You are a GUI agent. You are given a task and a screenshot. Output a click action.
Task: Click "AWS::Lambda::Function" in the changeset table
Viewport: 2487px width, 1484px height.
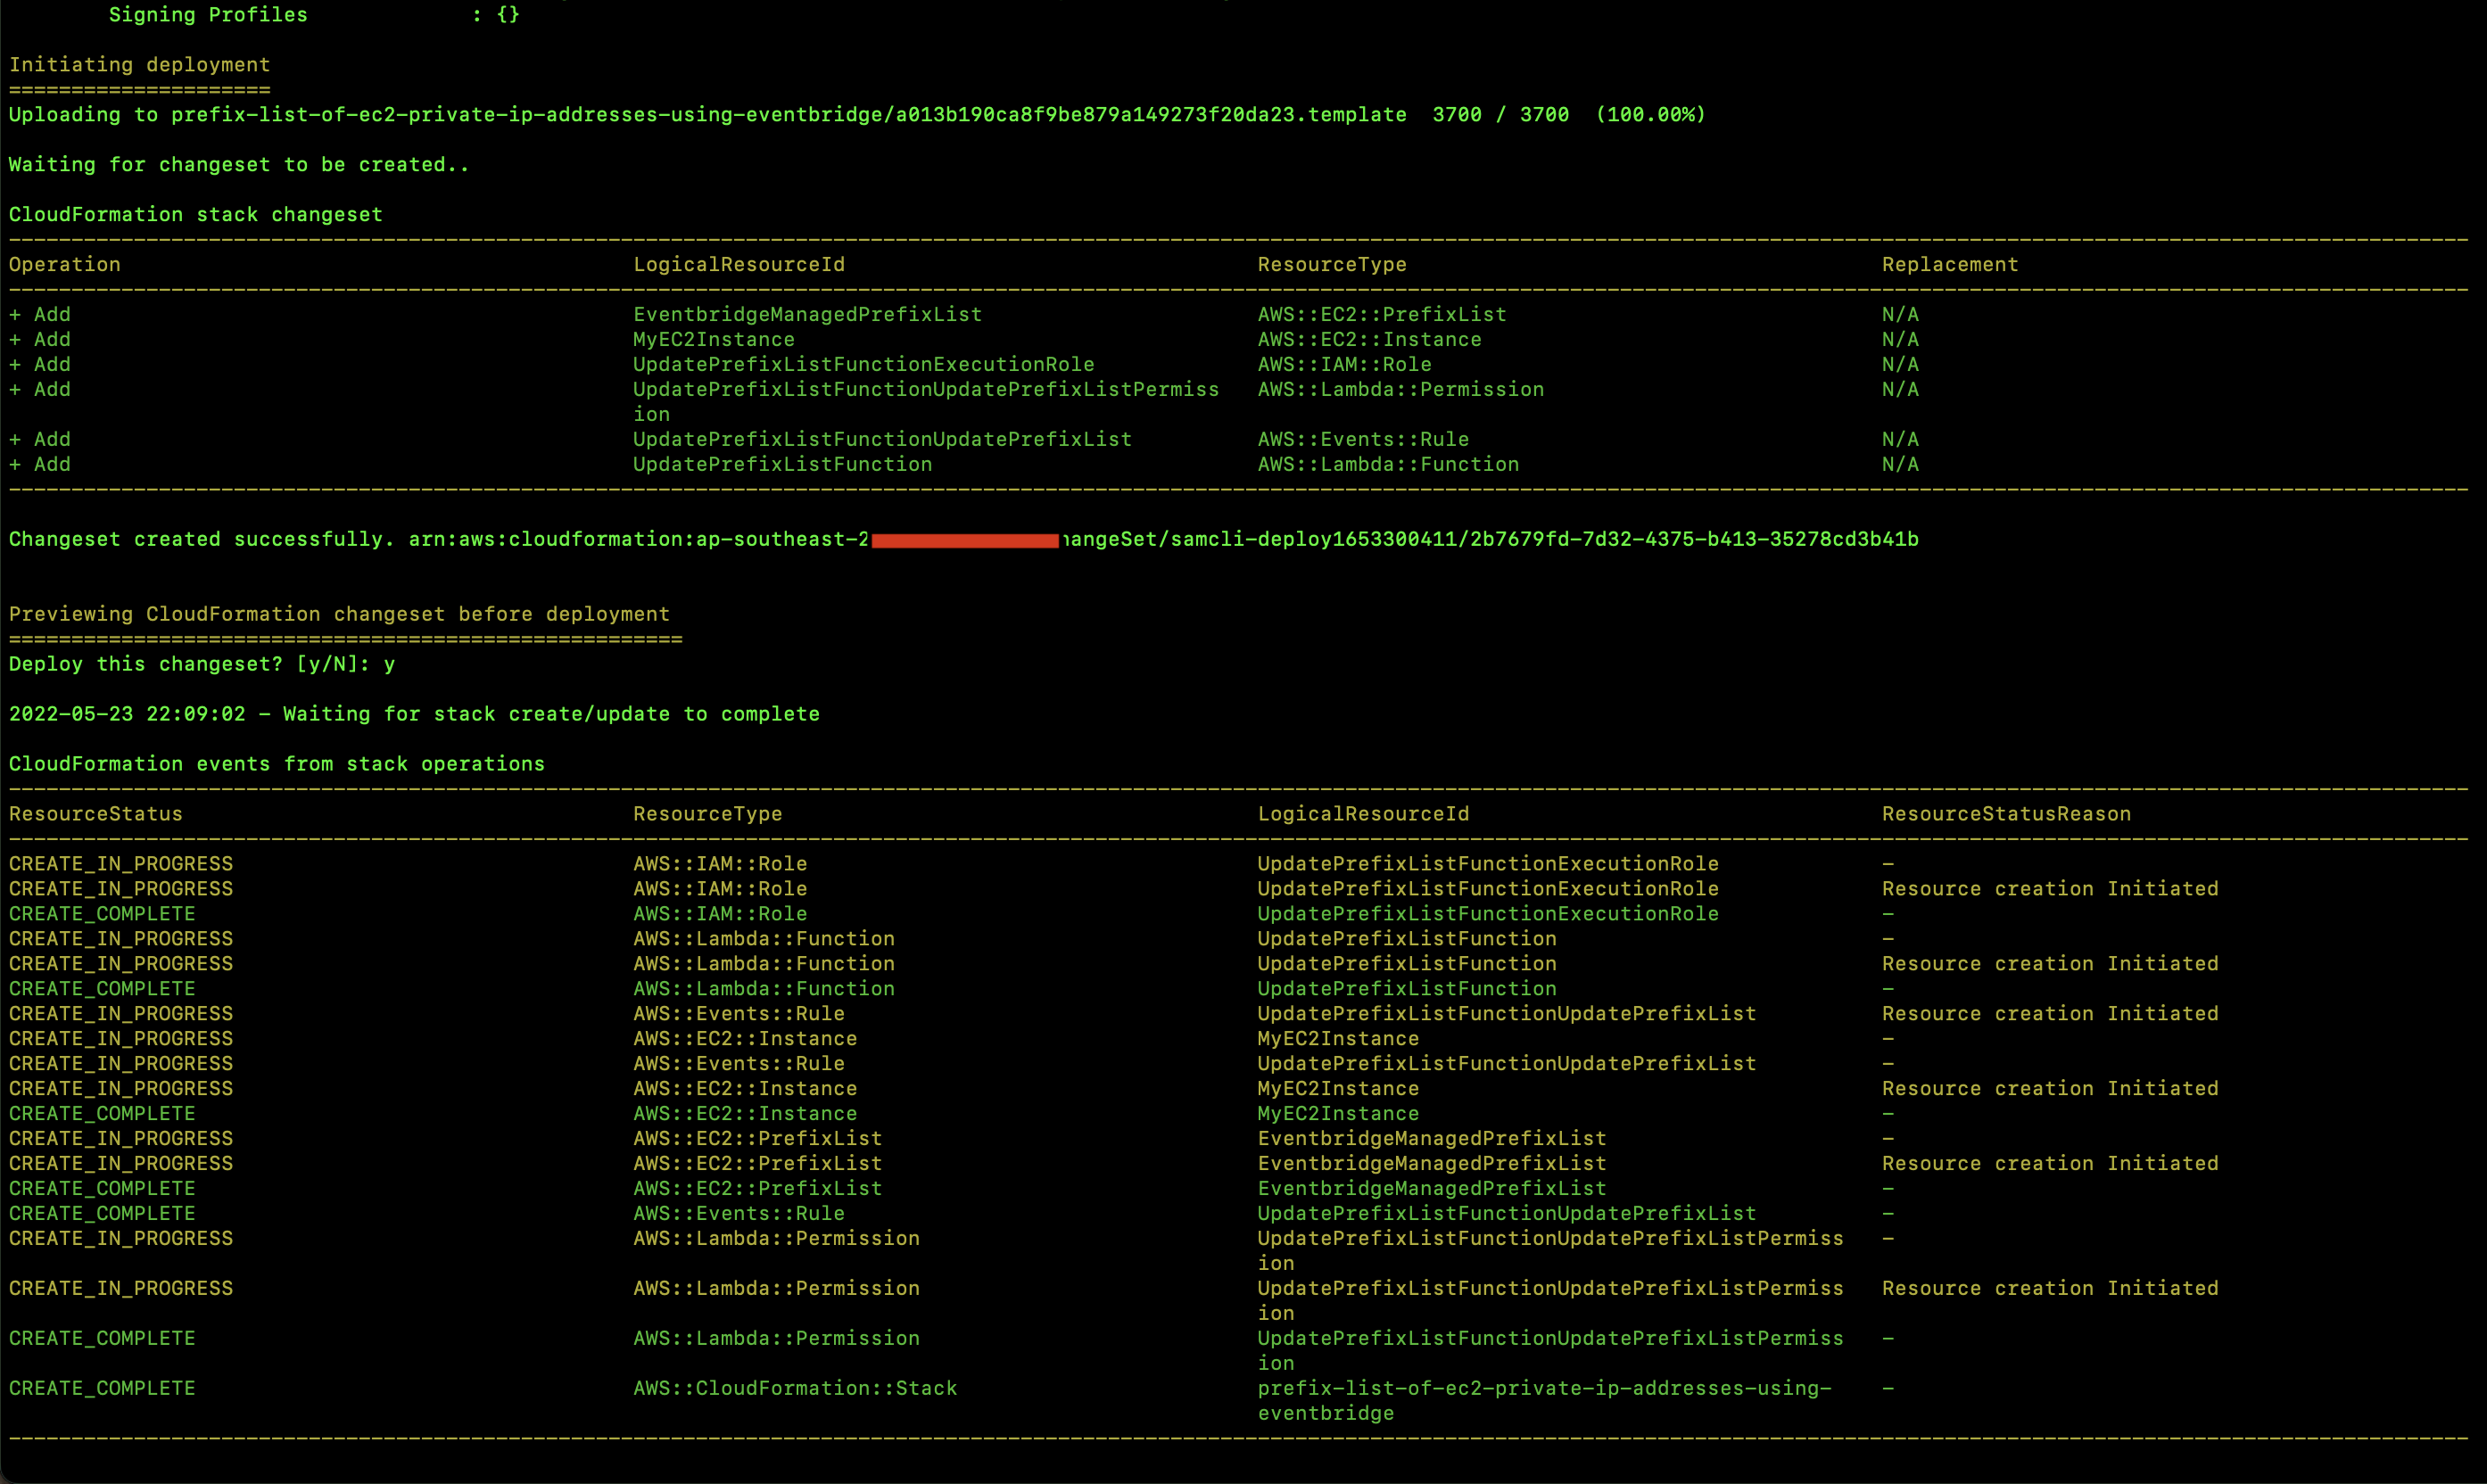coord(1389,465)
